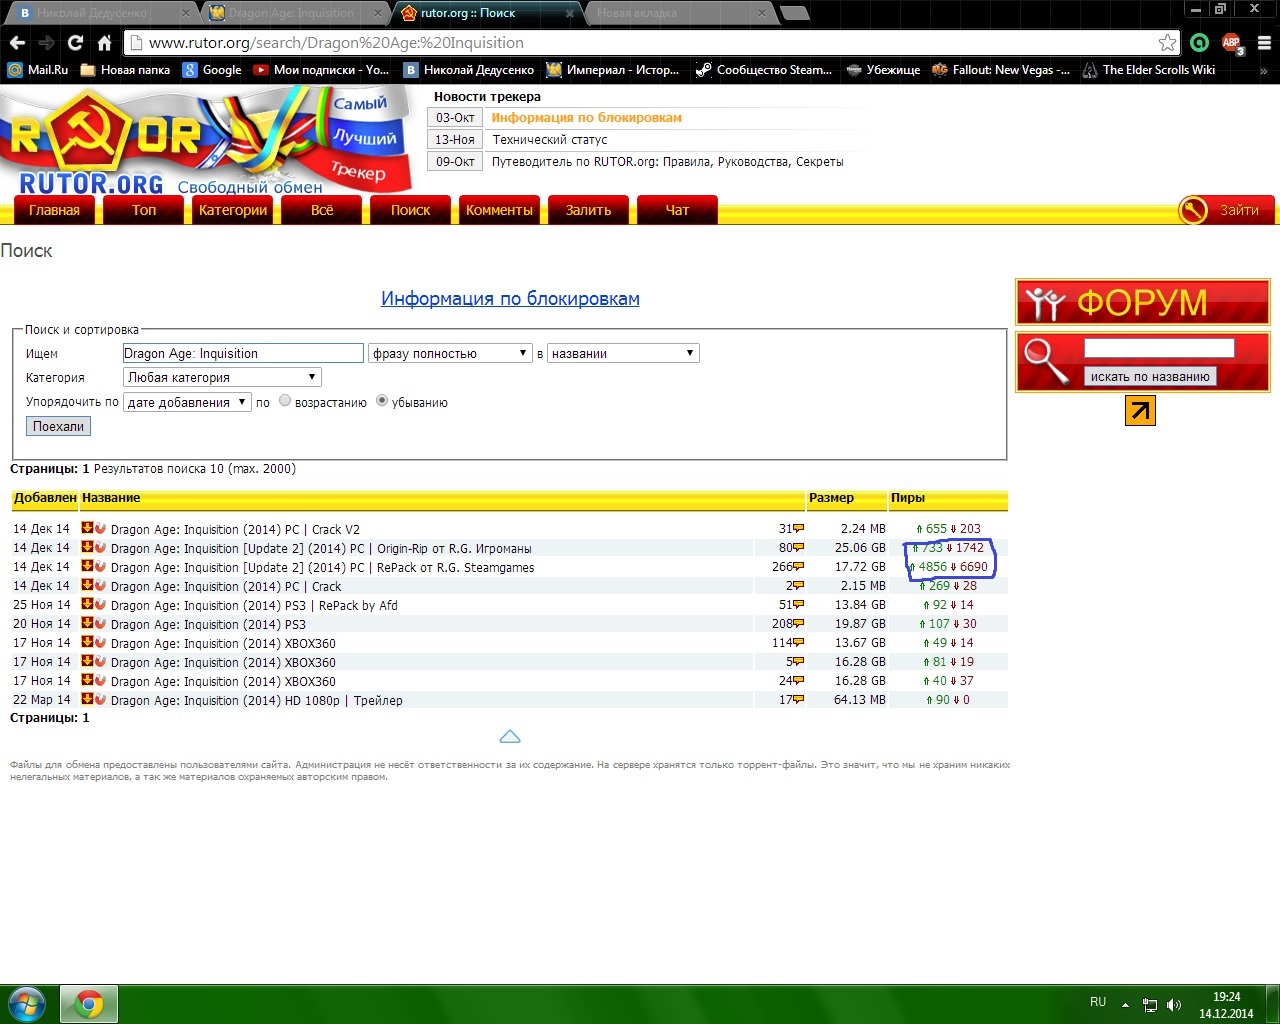Viewport: 1280px width, 1024px height.
Task: Click the browser Back arrow
Action: (x=16, y=43)
